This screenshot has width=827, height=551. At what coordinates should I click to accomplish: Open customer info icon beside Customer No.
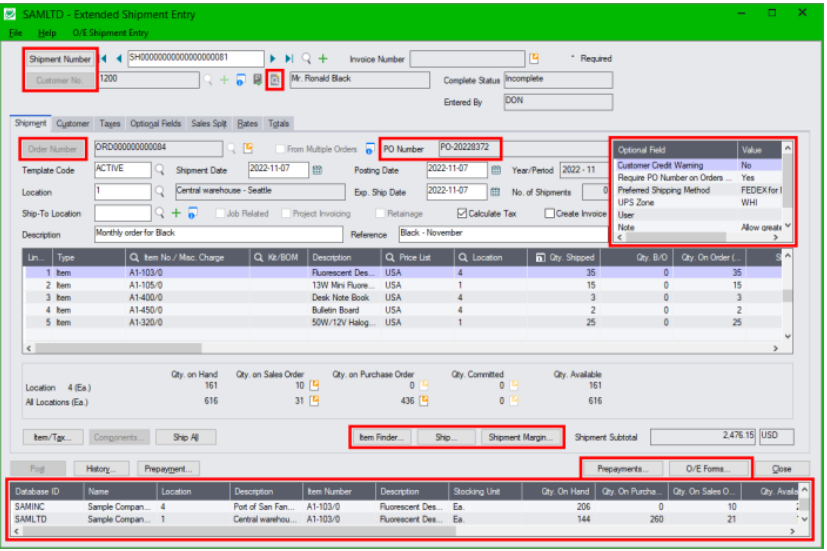click(241, 80)
